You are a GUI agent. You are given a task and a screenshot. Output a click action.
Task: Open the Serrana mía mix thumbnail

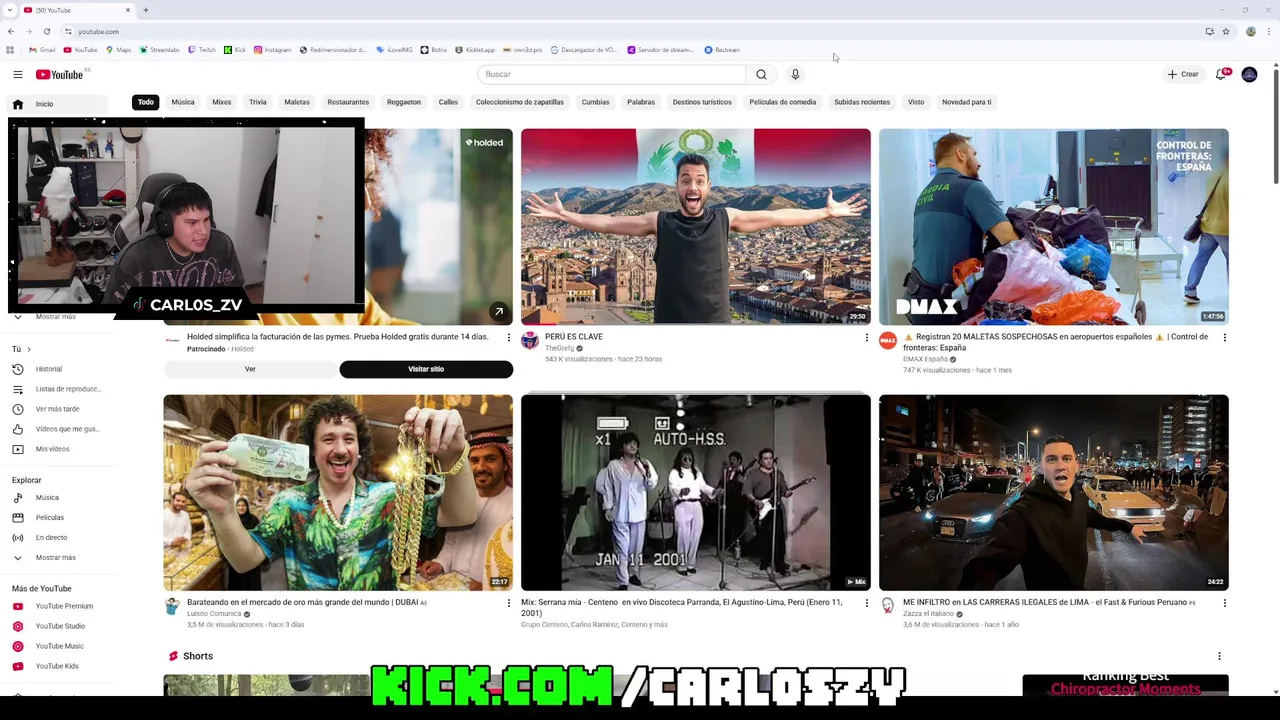coord(696,492)
